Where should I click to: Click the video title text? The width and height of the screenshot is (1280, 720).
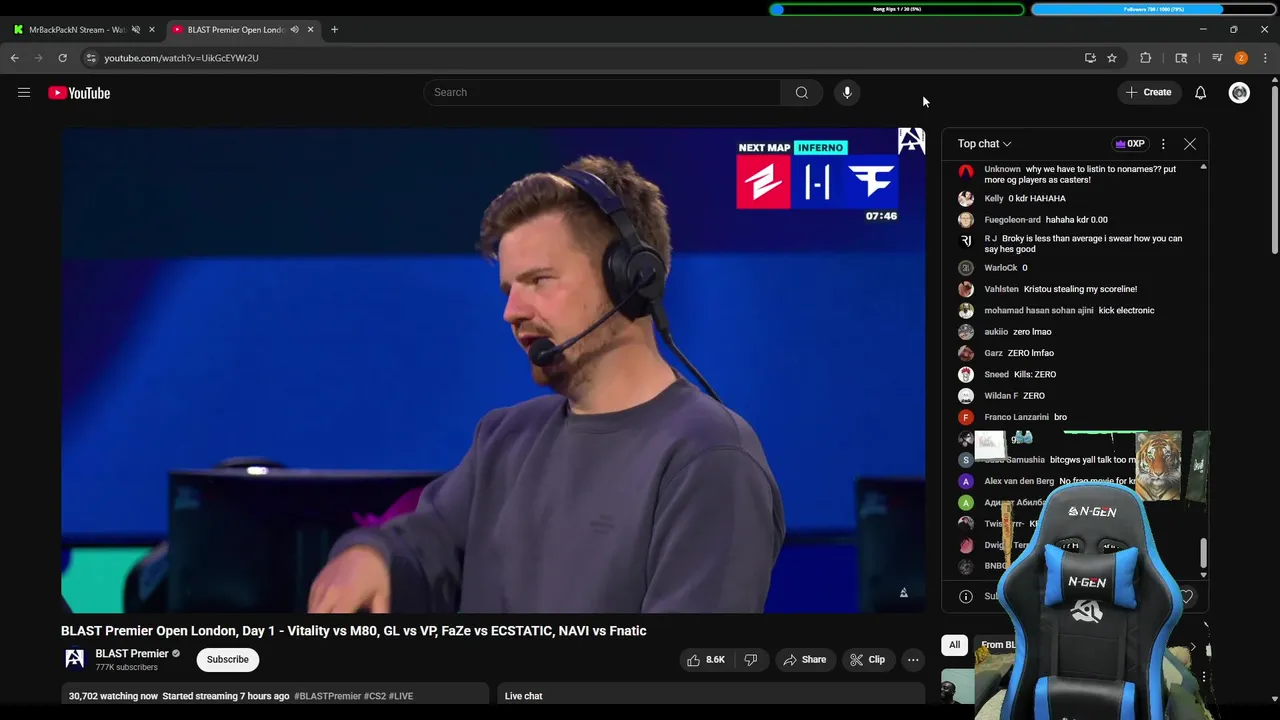click(x=354, y=631)
